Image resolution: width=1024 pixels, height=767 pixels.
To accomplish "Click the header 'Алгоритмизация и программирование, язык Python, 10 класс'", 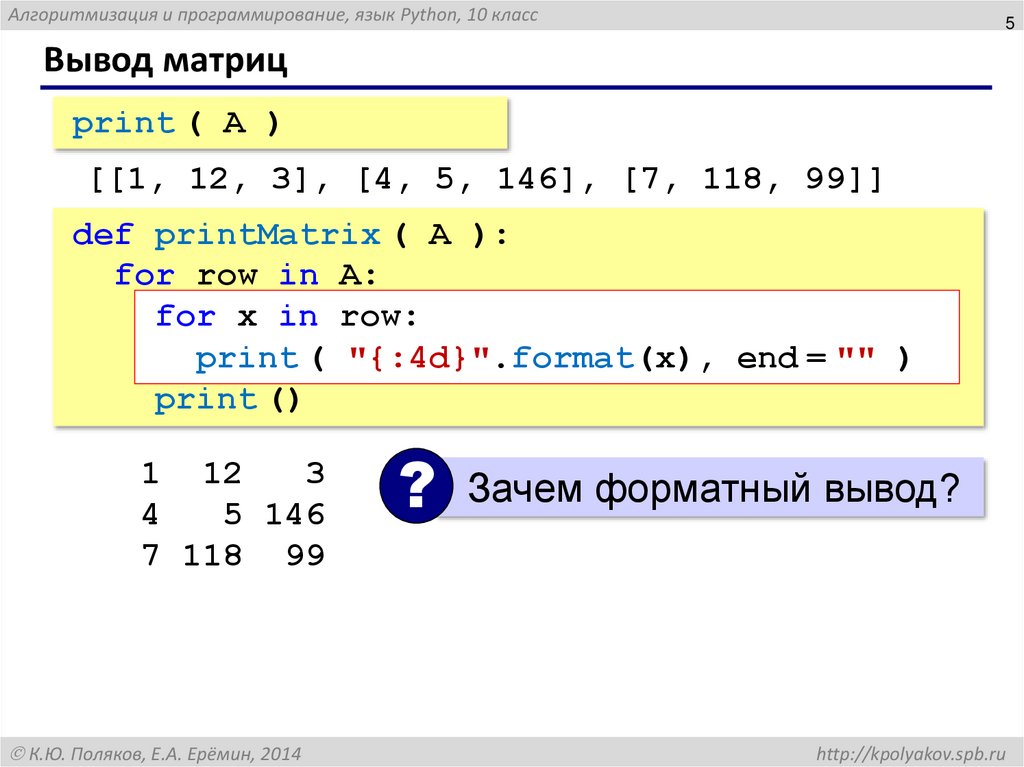I will click(273, 15).
